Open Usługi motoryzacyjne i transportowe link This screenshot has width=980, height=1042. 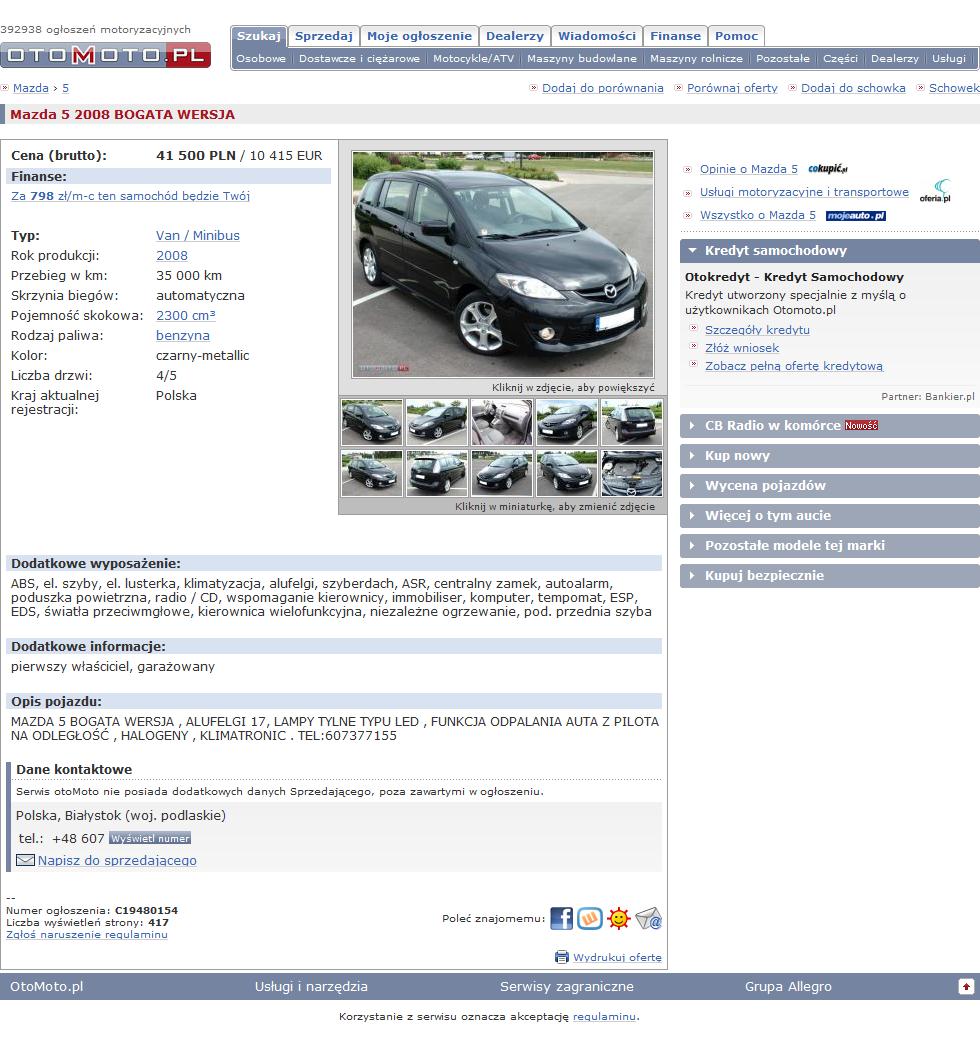tap(804, 191)
